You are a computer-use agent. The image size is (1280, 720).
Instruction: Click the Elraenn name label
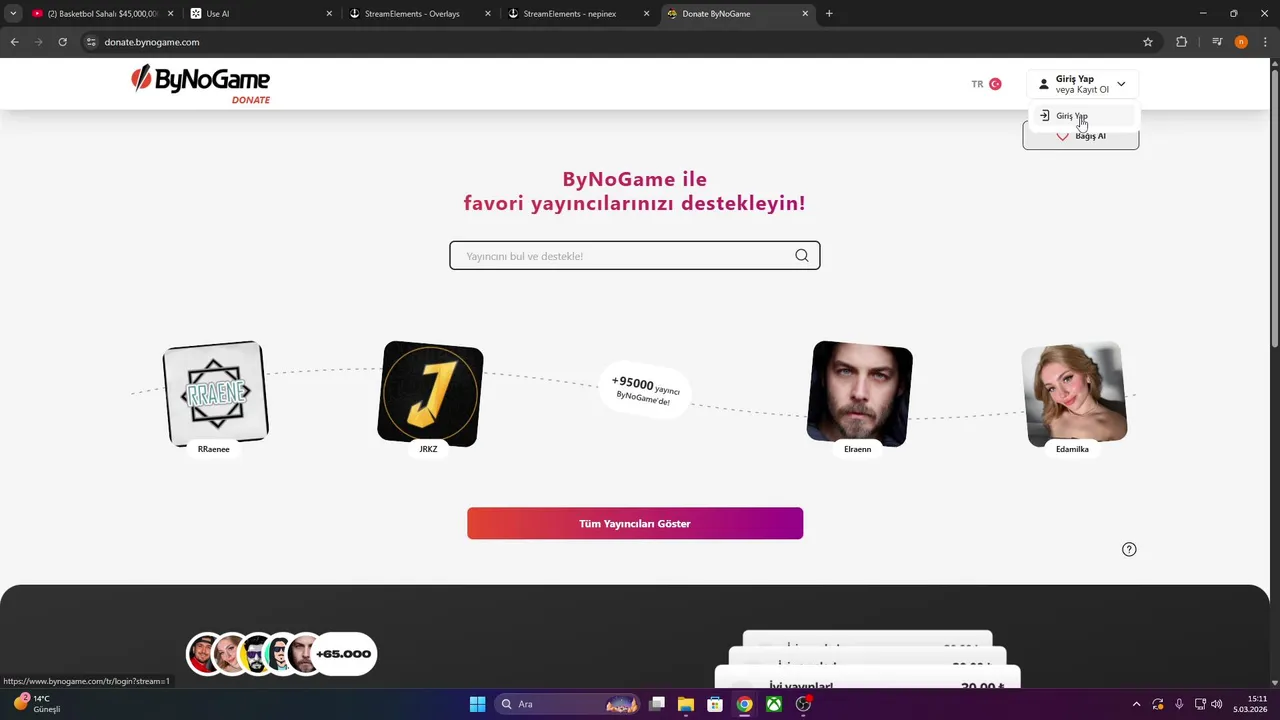click(x=858, y=449)
